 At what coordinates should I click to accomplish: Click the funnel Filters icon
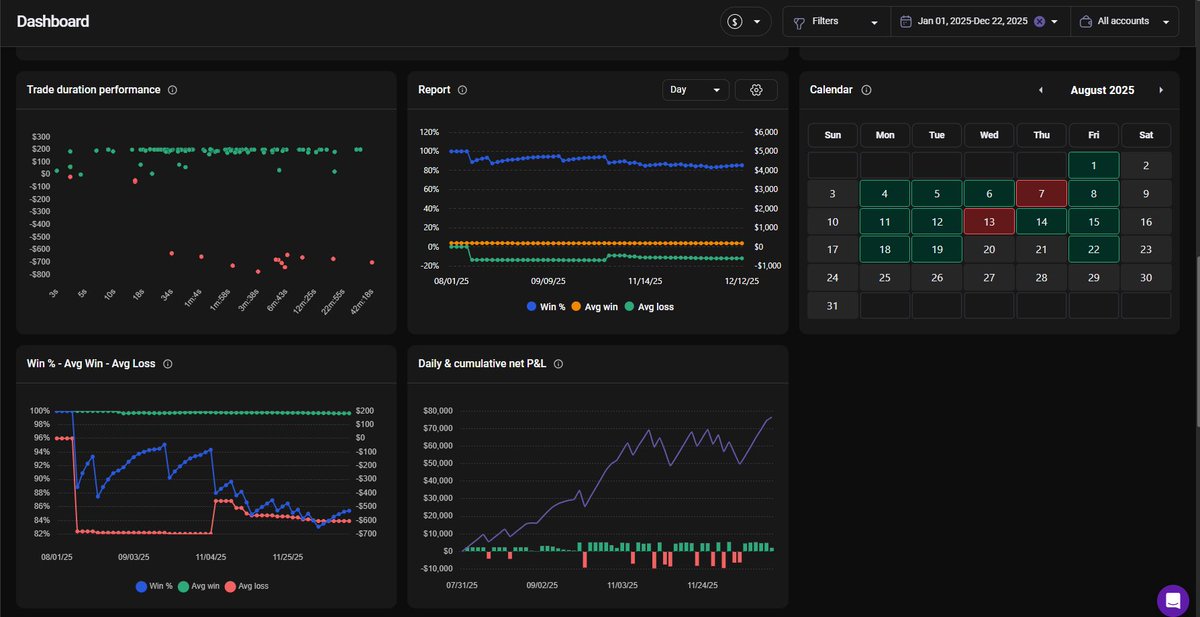pos(799,21)
